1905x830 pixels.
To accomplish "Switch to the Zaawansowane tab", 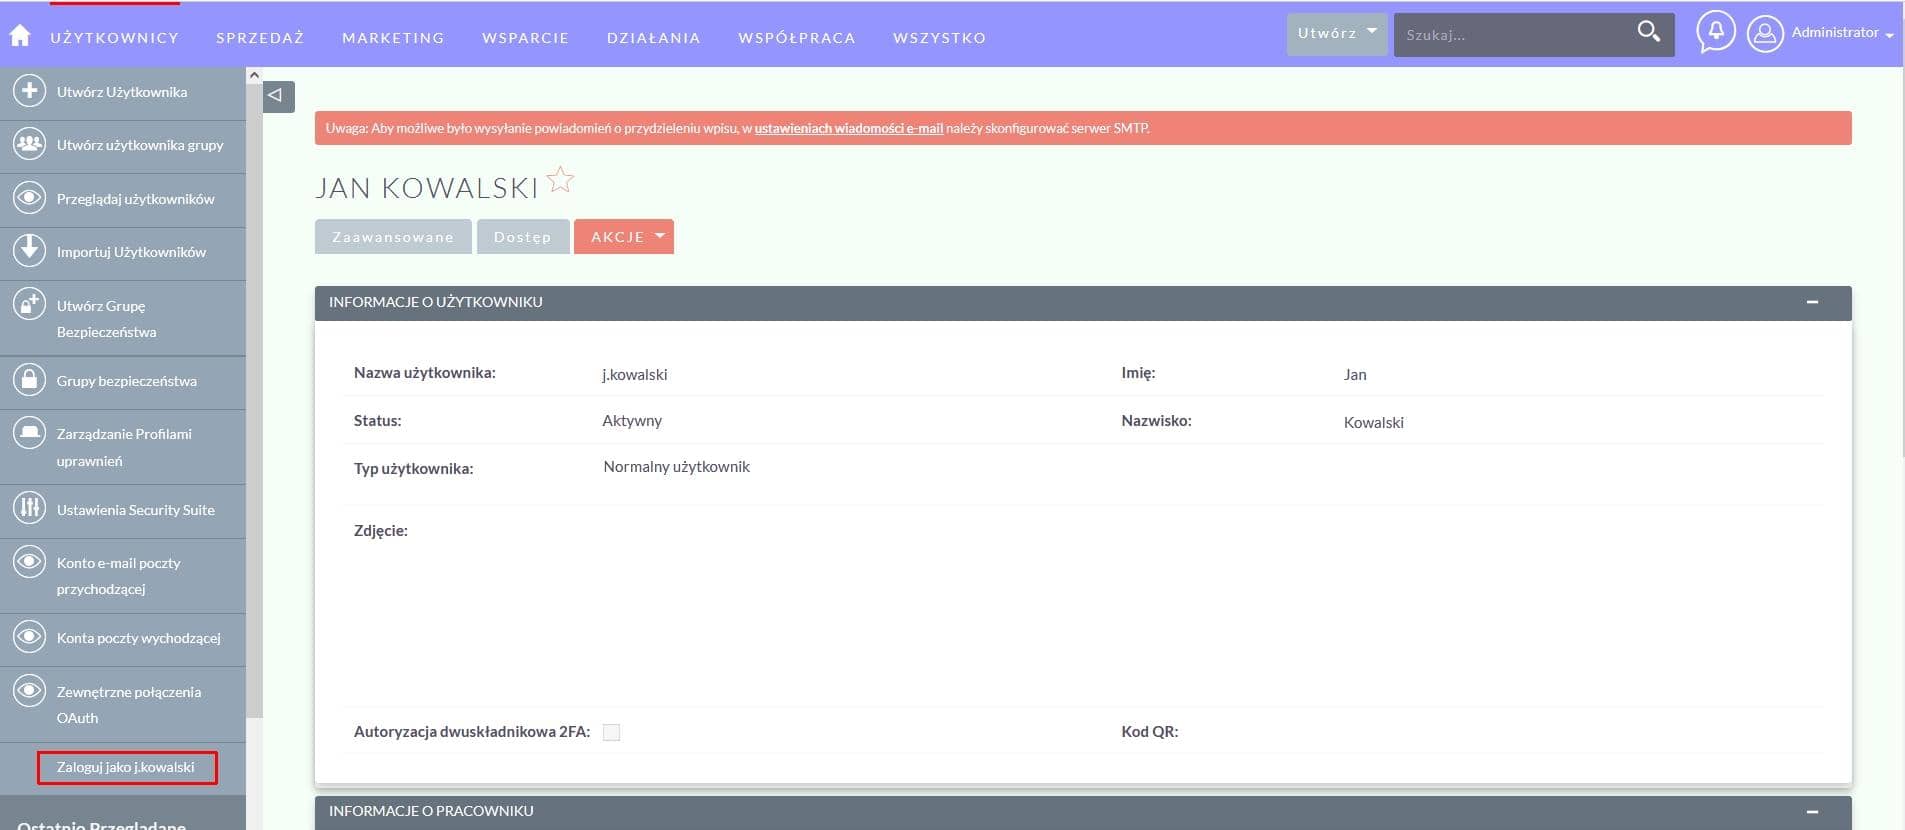I will 393,237.
